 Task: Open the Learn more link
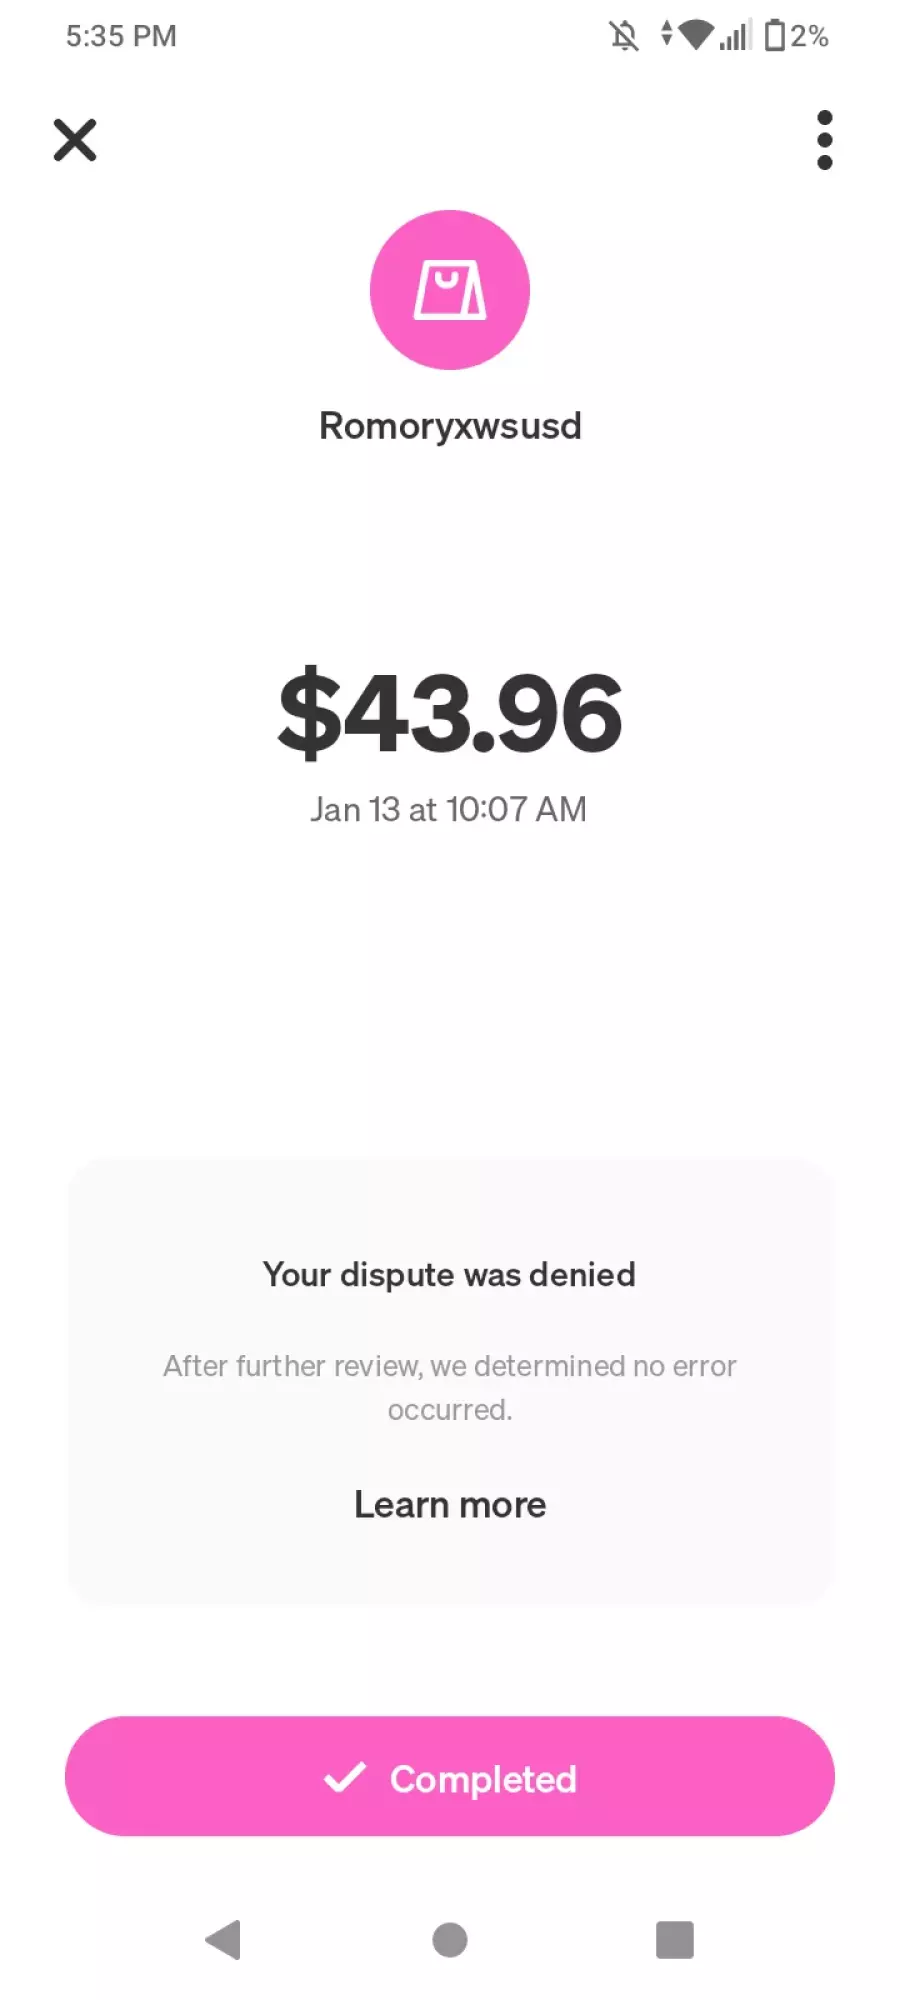450,1505
